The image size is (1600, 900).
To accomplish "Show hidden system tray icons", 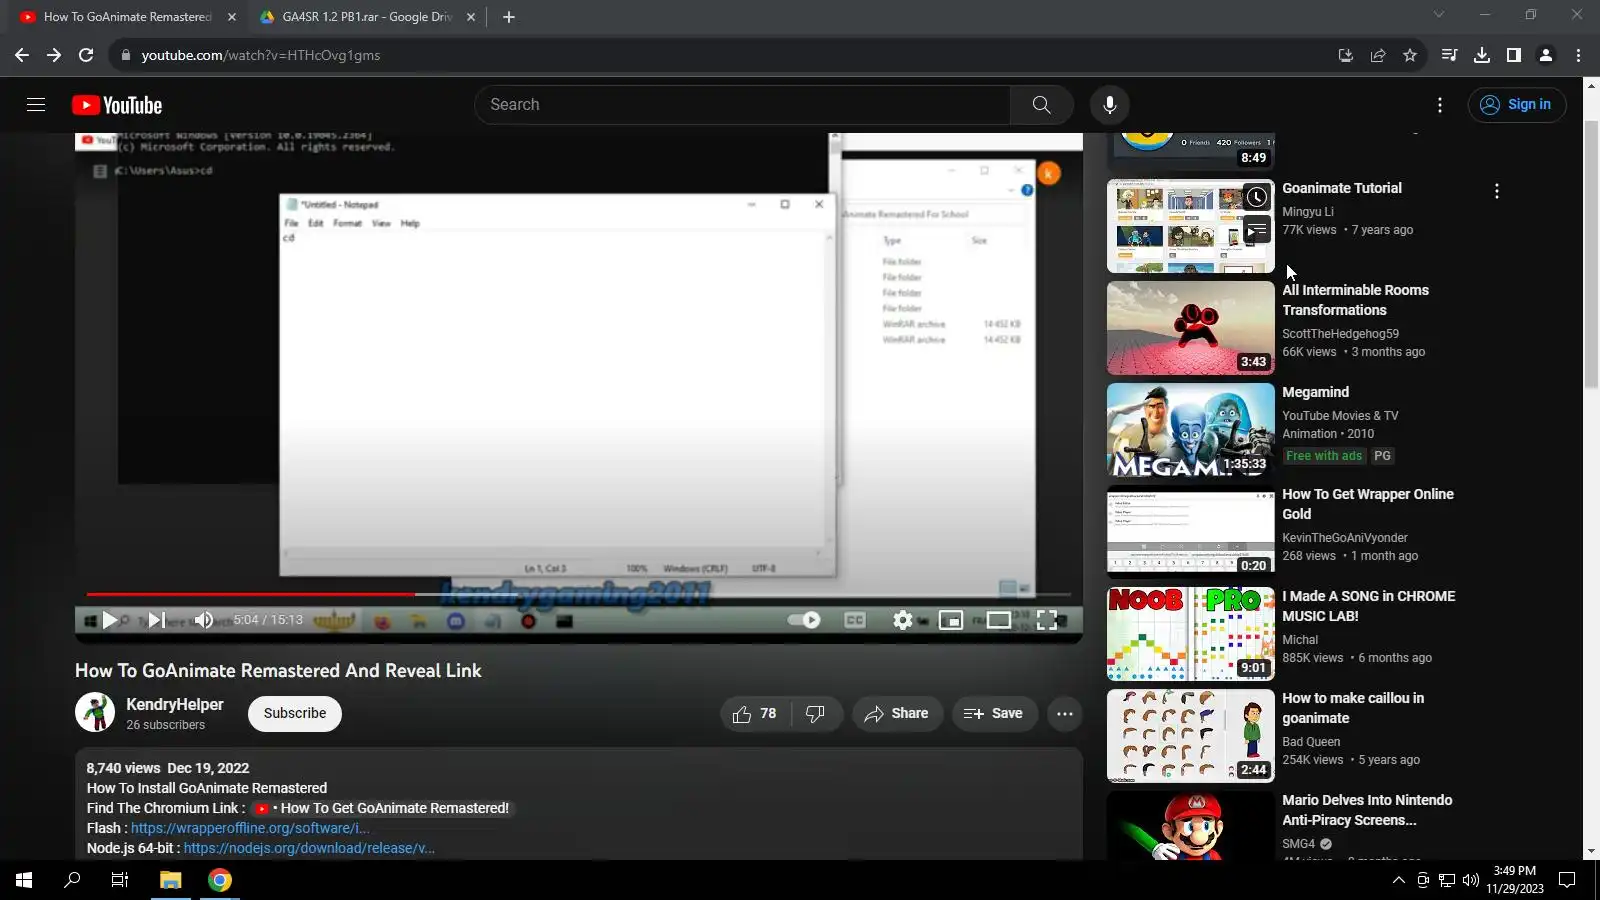I will 1398,880.
